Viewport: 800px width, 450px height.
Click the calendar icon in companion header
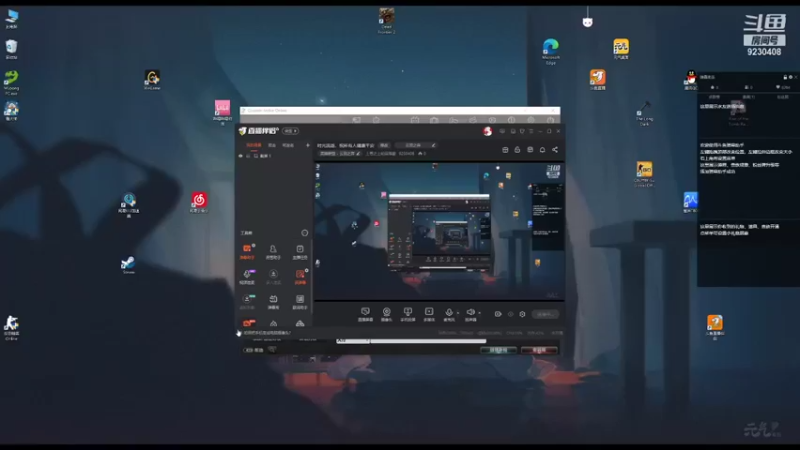click(505, 149)
